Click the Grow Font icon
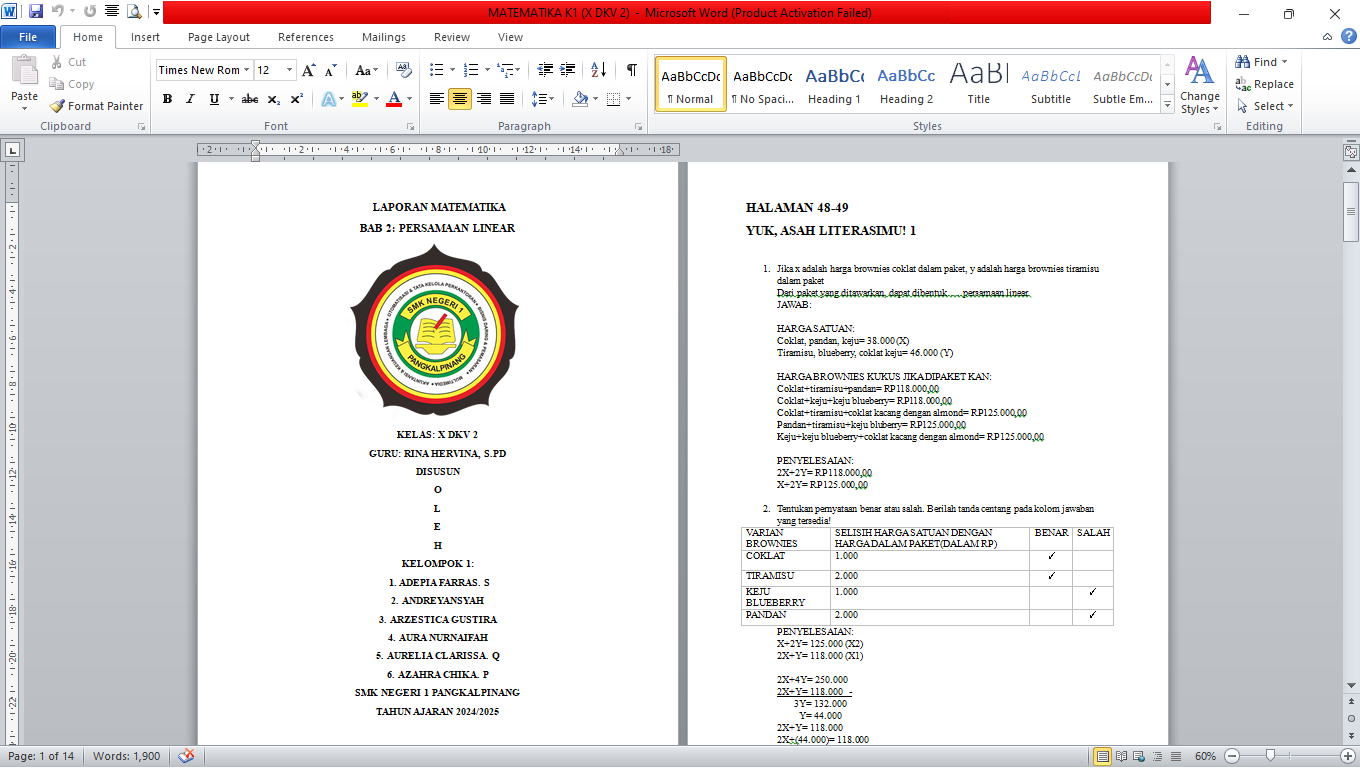 (309, 70)
